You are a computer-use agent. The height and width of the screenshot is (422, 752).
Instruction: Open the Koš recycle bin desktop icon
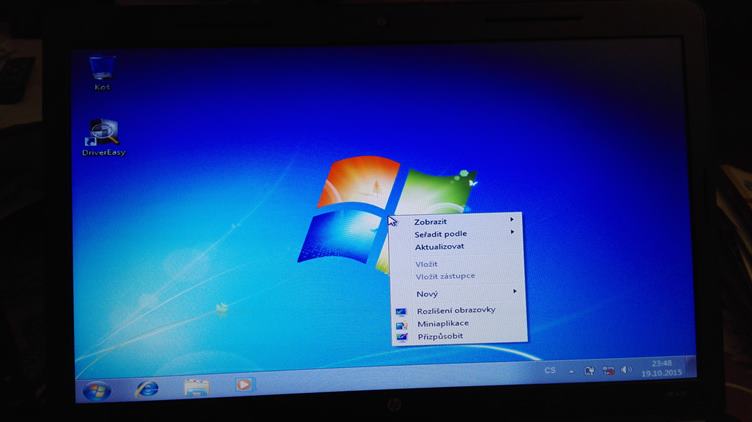point(101,71)
